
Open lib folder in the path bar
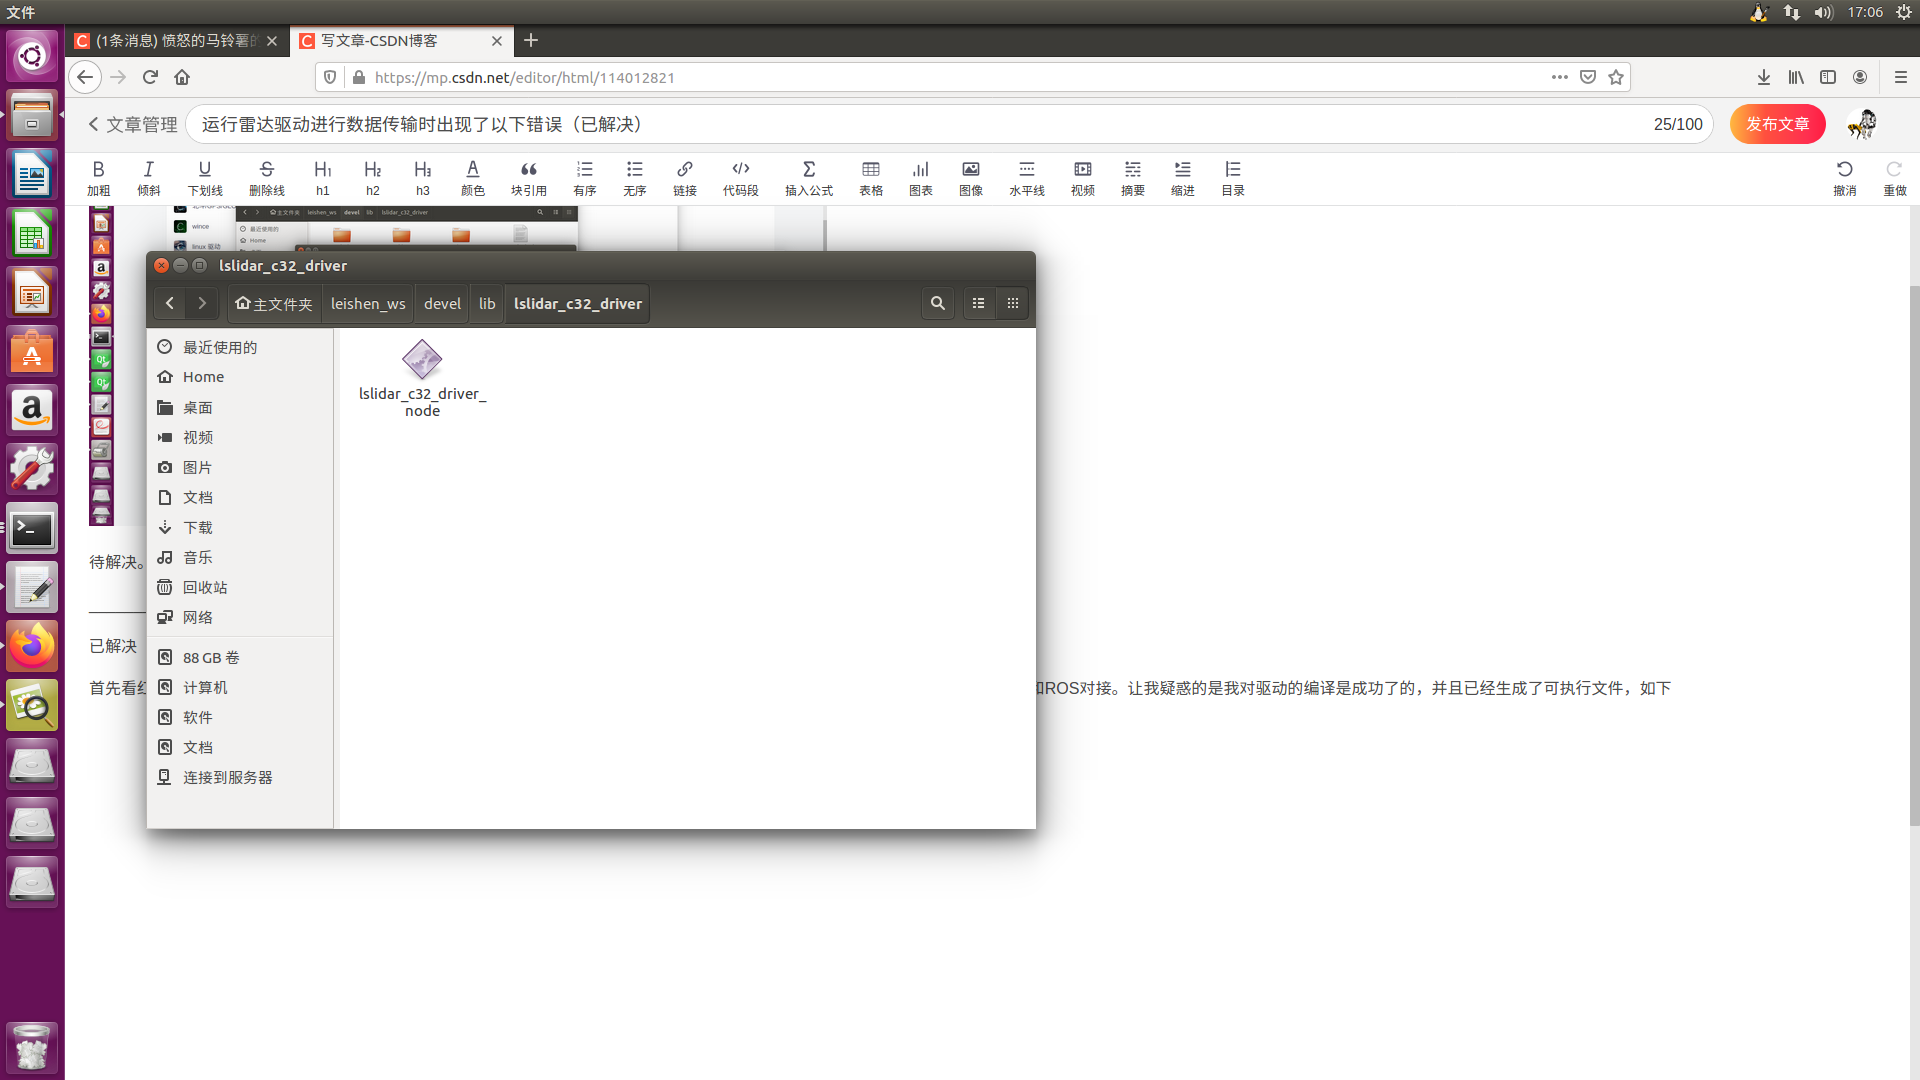(487, 303)
